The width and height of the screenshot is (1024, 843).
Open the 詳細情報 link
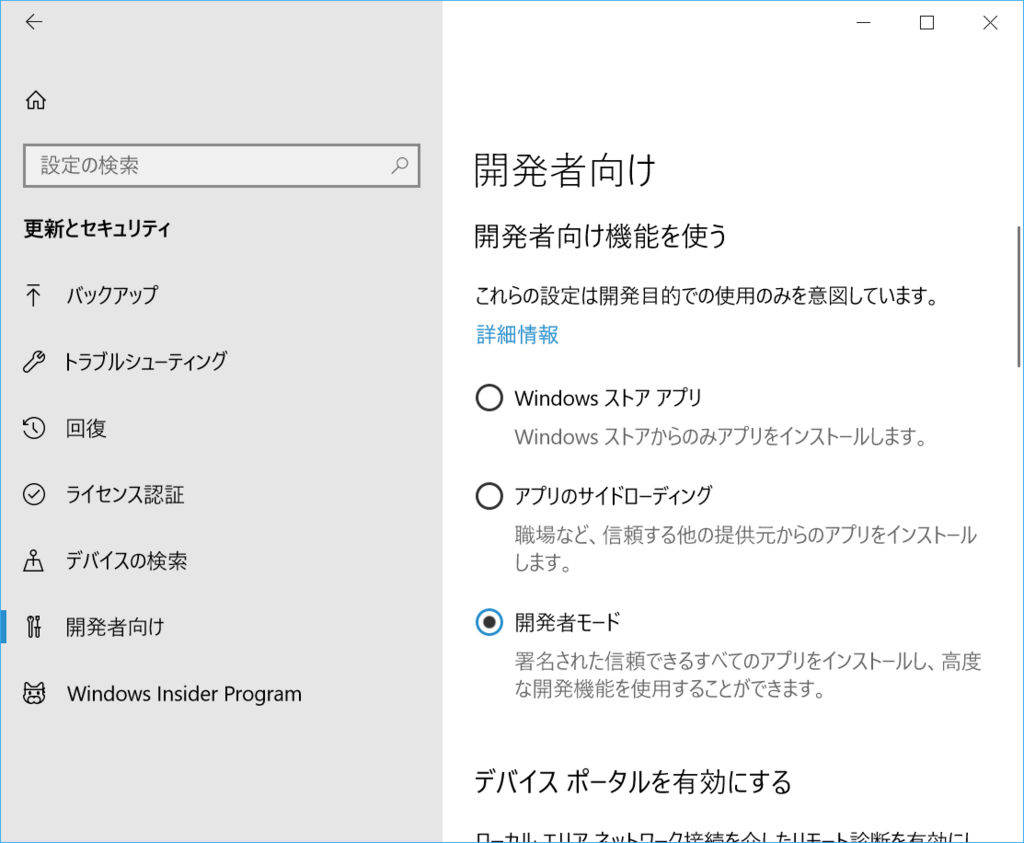point(517,335)
